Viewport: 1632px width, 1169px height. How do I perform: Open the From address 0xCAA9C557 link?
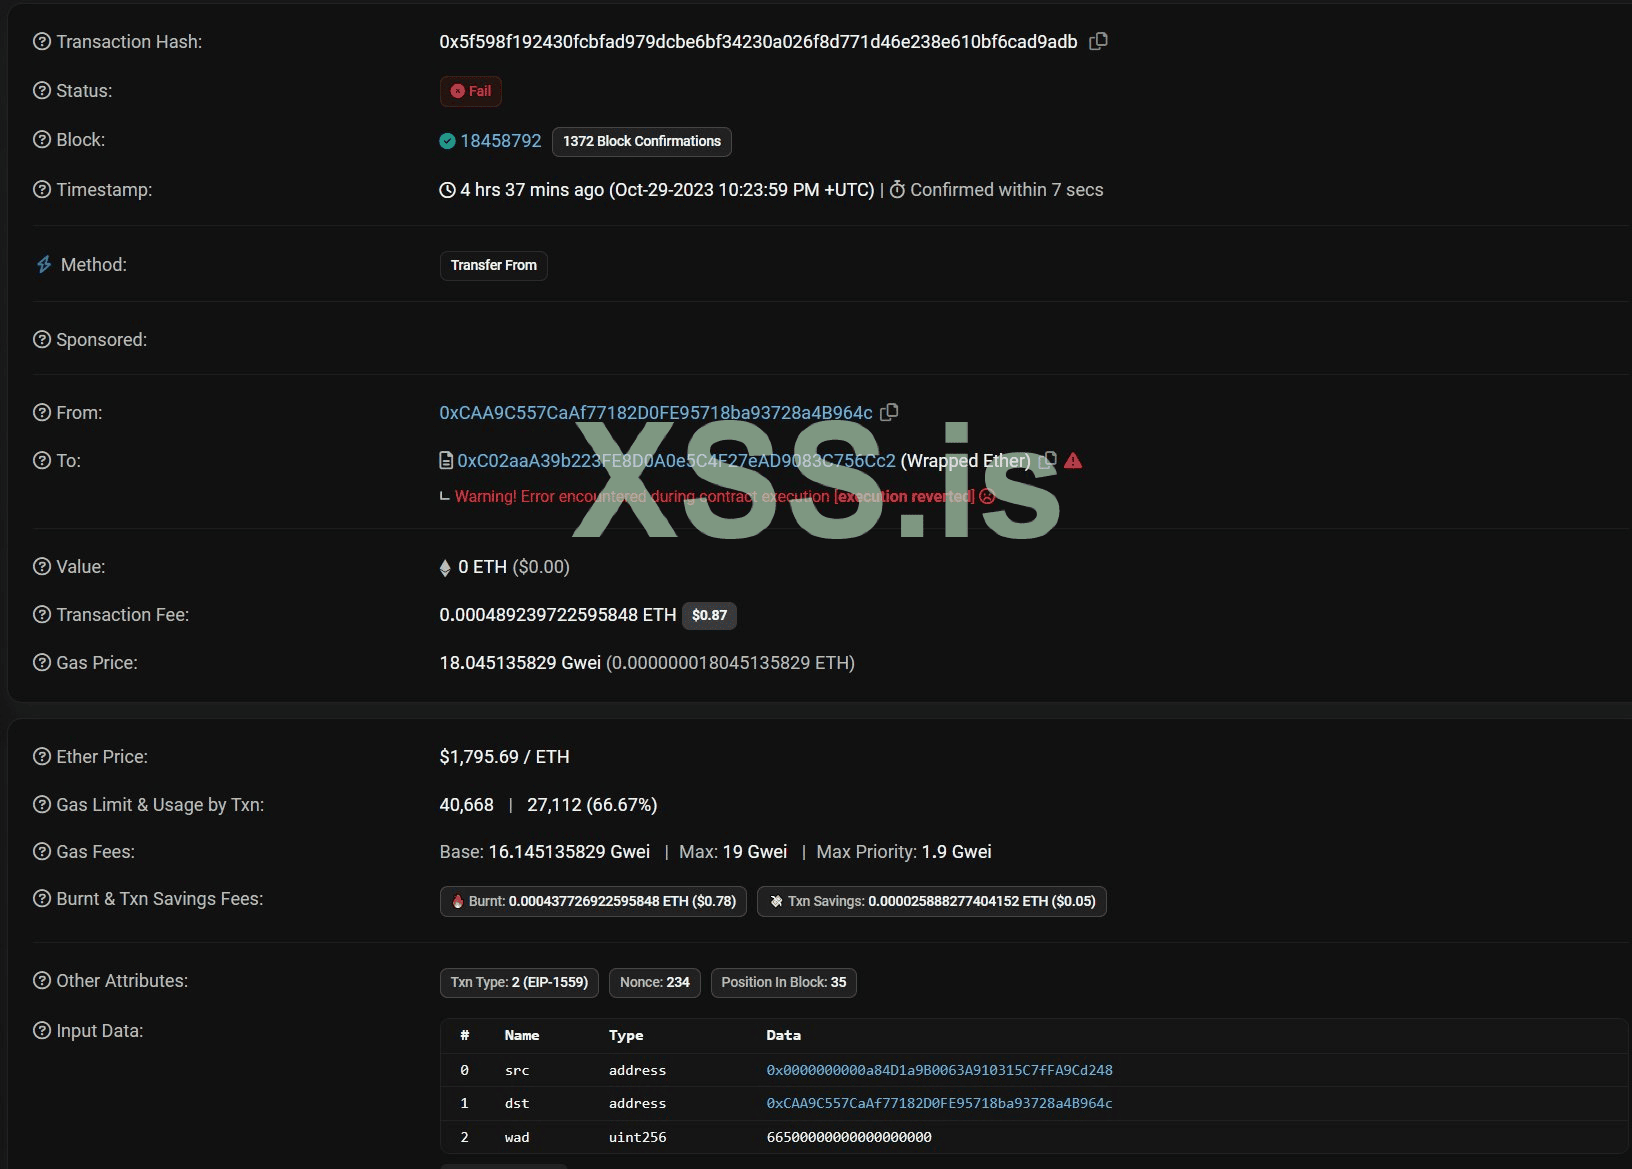pyautogui.click(x=656, y=413)
